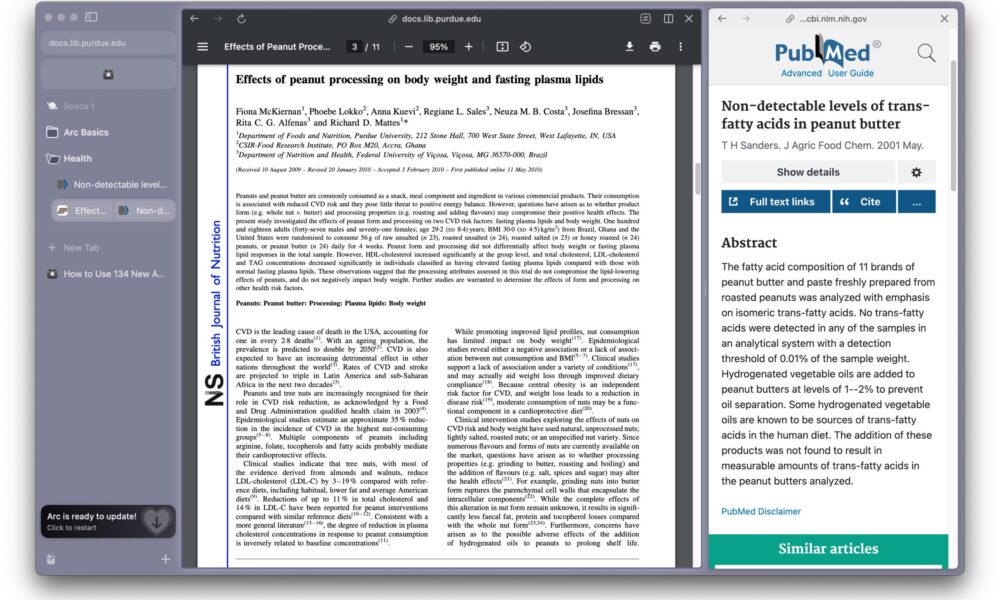
Task: Open the archive icon in the sidebar footer
Action: [51, 559]
